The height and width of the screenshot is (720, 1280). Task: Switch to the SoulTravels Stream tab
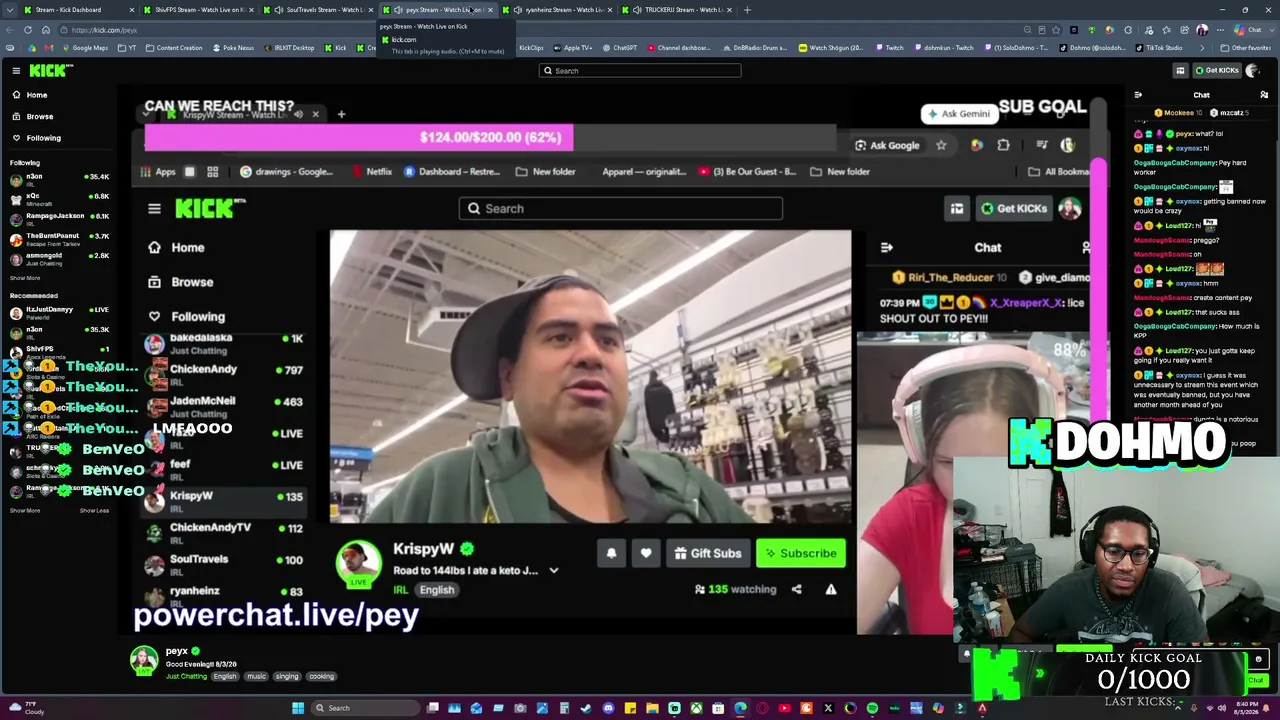(x=317, y=10)
